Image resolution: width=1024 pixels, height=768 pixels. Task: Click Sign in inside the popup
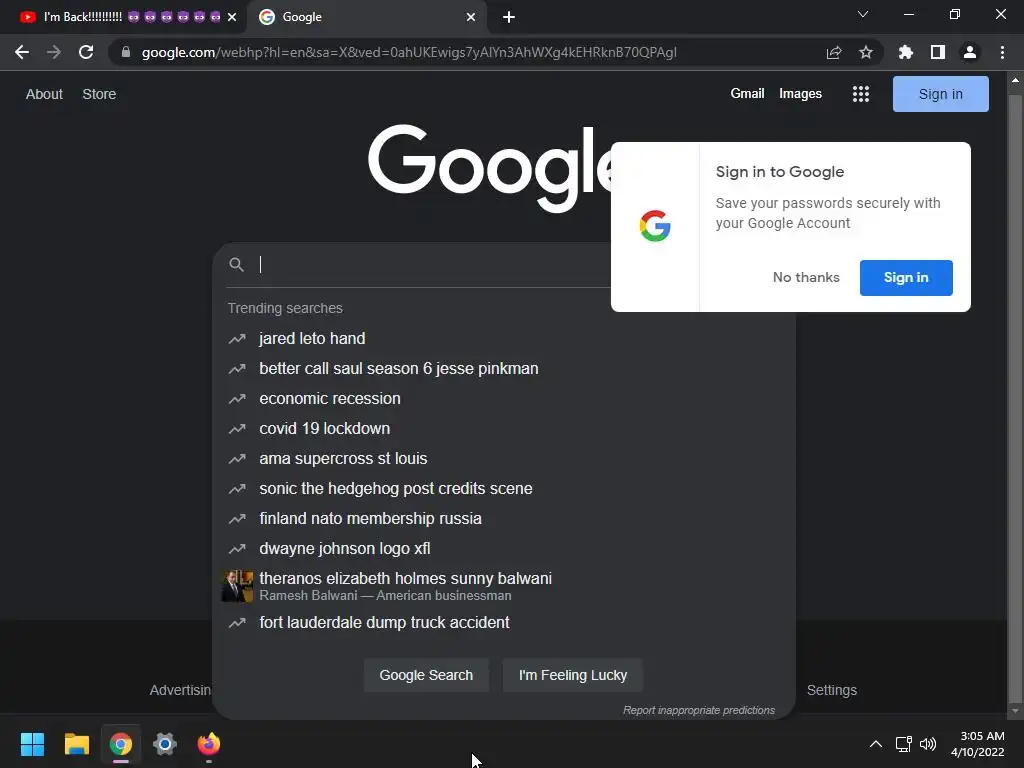906,278
